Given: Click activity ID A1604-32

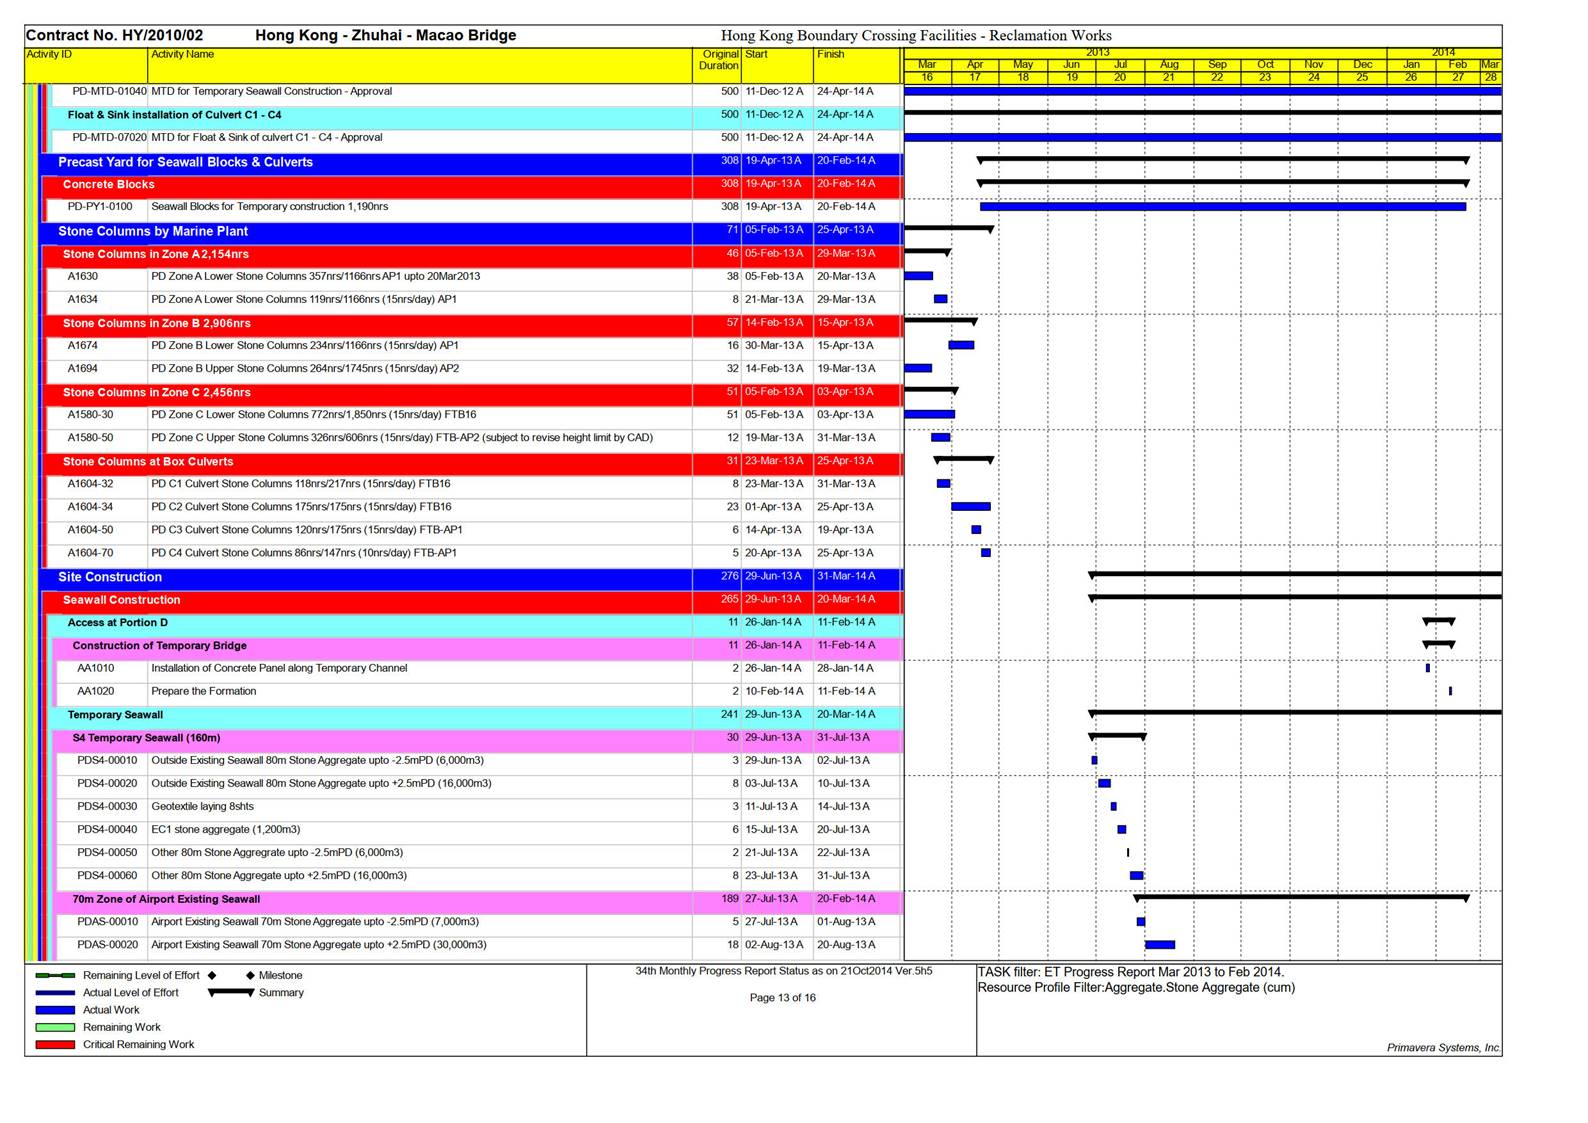Looking at the screenshot, I should [90, 484].
